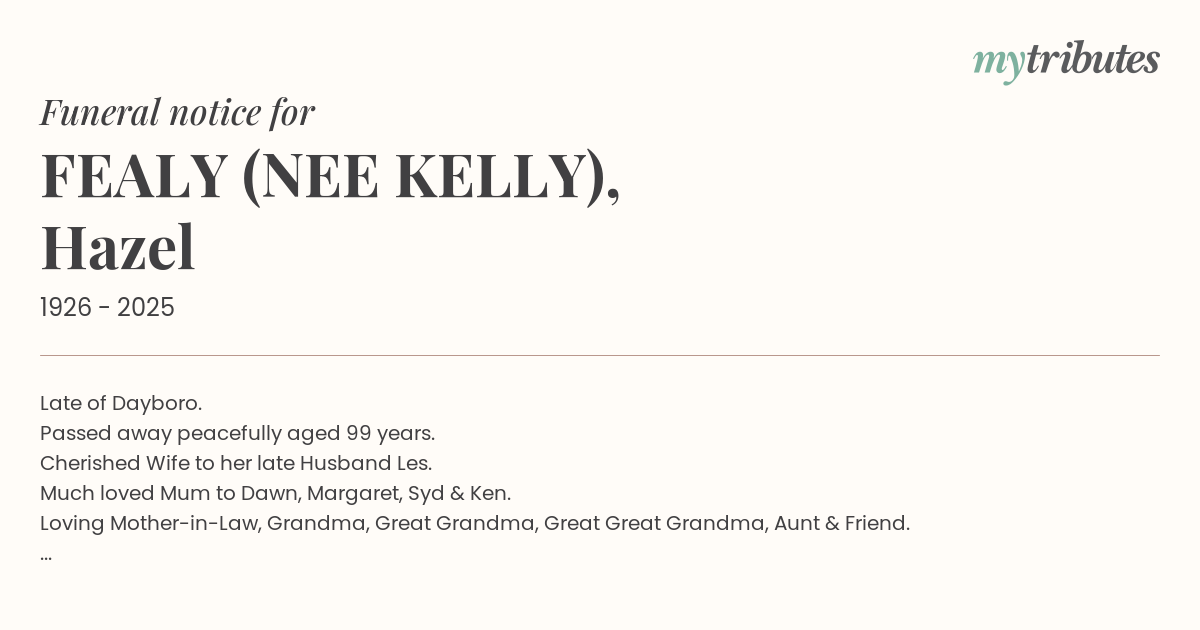Click the name "Dawn" in the notice
Image resolution: width=1200 pixels, height=630 pixels.
click(268, 493)
